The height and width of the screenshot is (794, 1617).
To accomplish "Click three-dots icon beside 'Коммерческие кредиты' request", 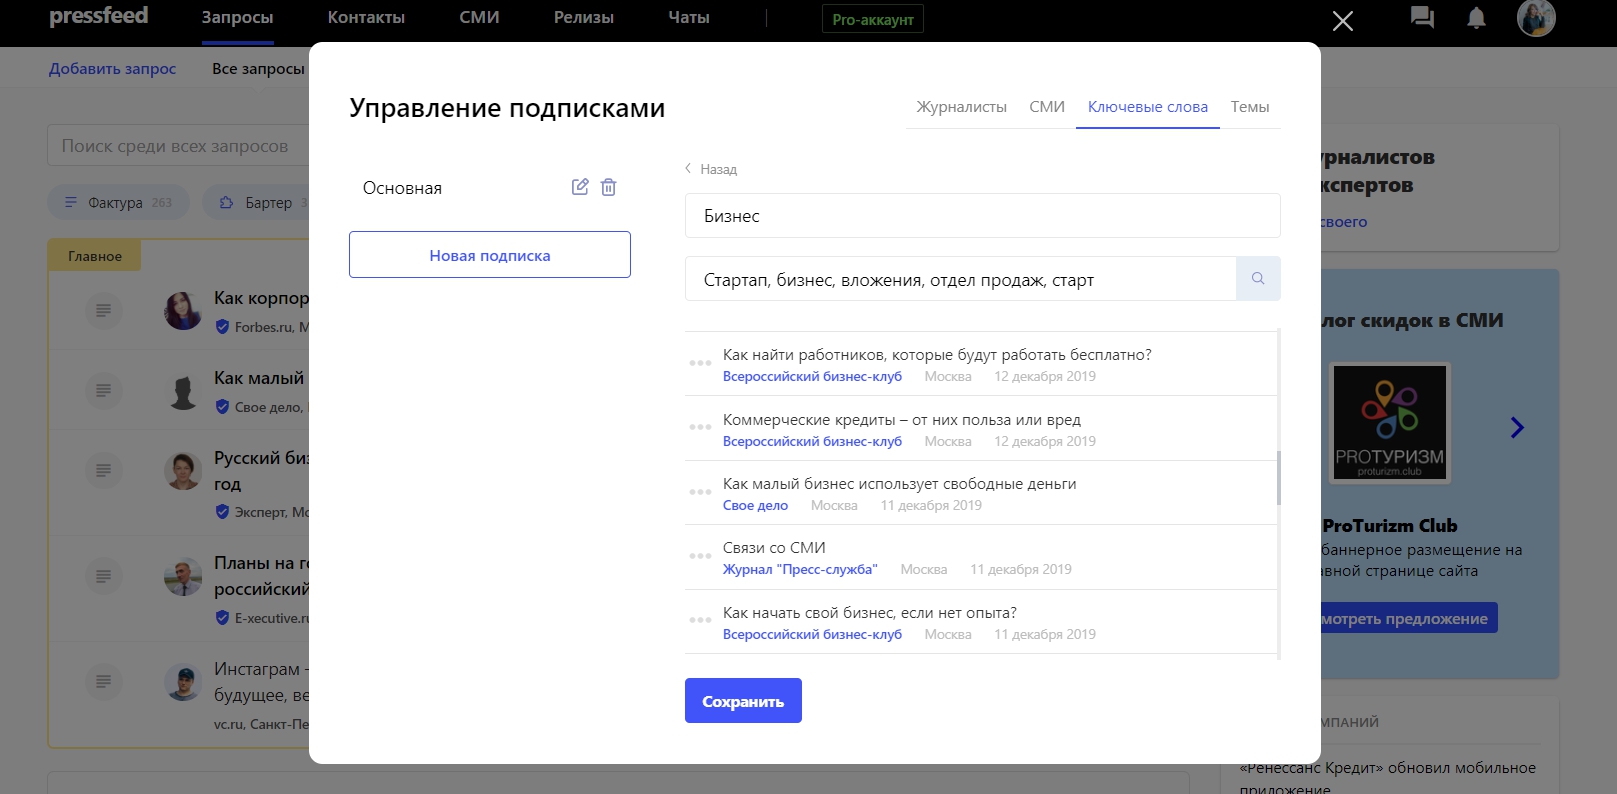I will pyautogui.click(x=700, y=427).
